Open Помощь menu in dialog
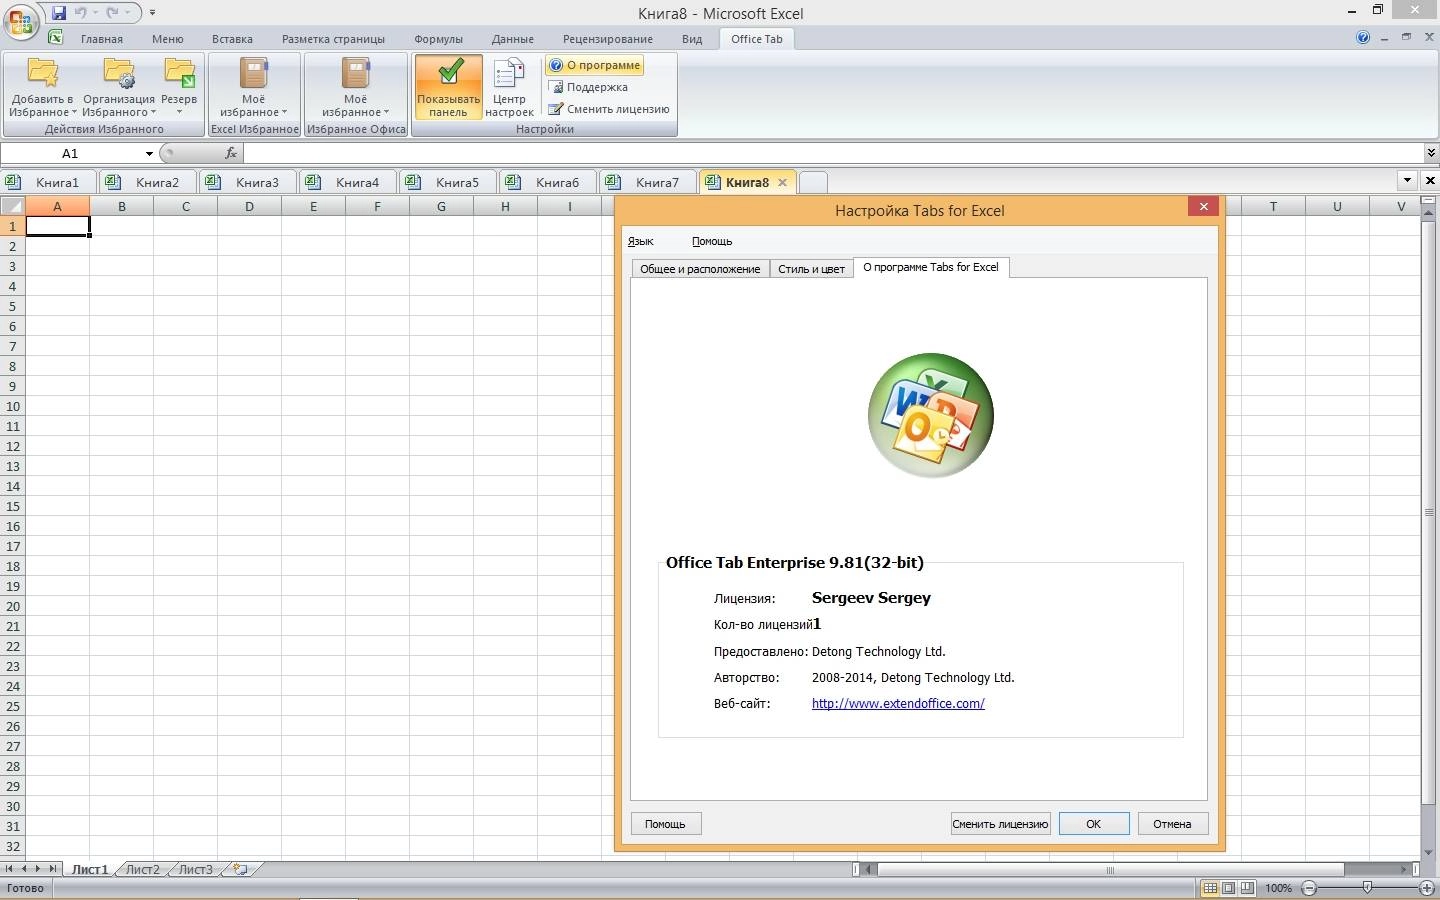 [x=712, y=241]
